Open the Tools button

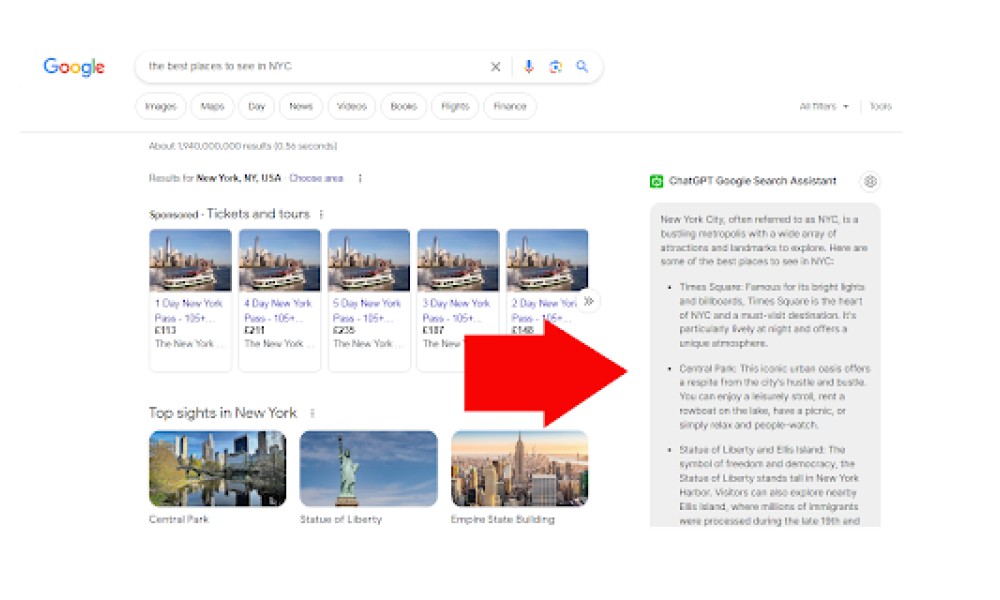[x=881, y=106]
